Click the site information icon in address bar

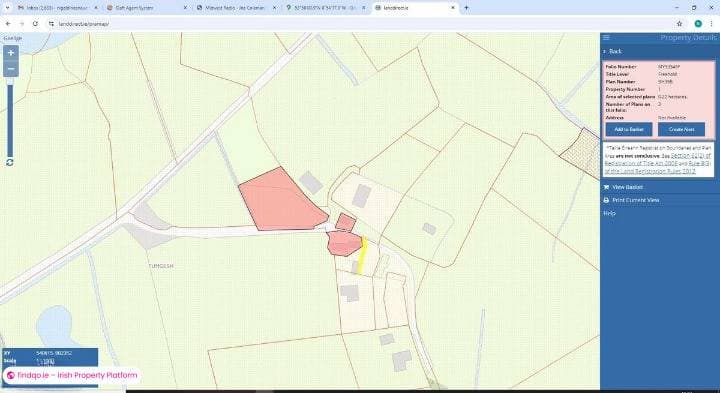click(51, 24)
